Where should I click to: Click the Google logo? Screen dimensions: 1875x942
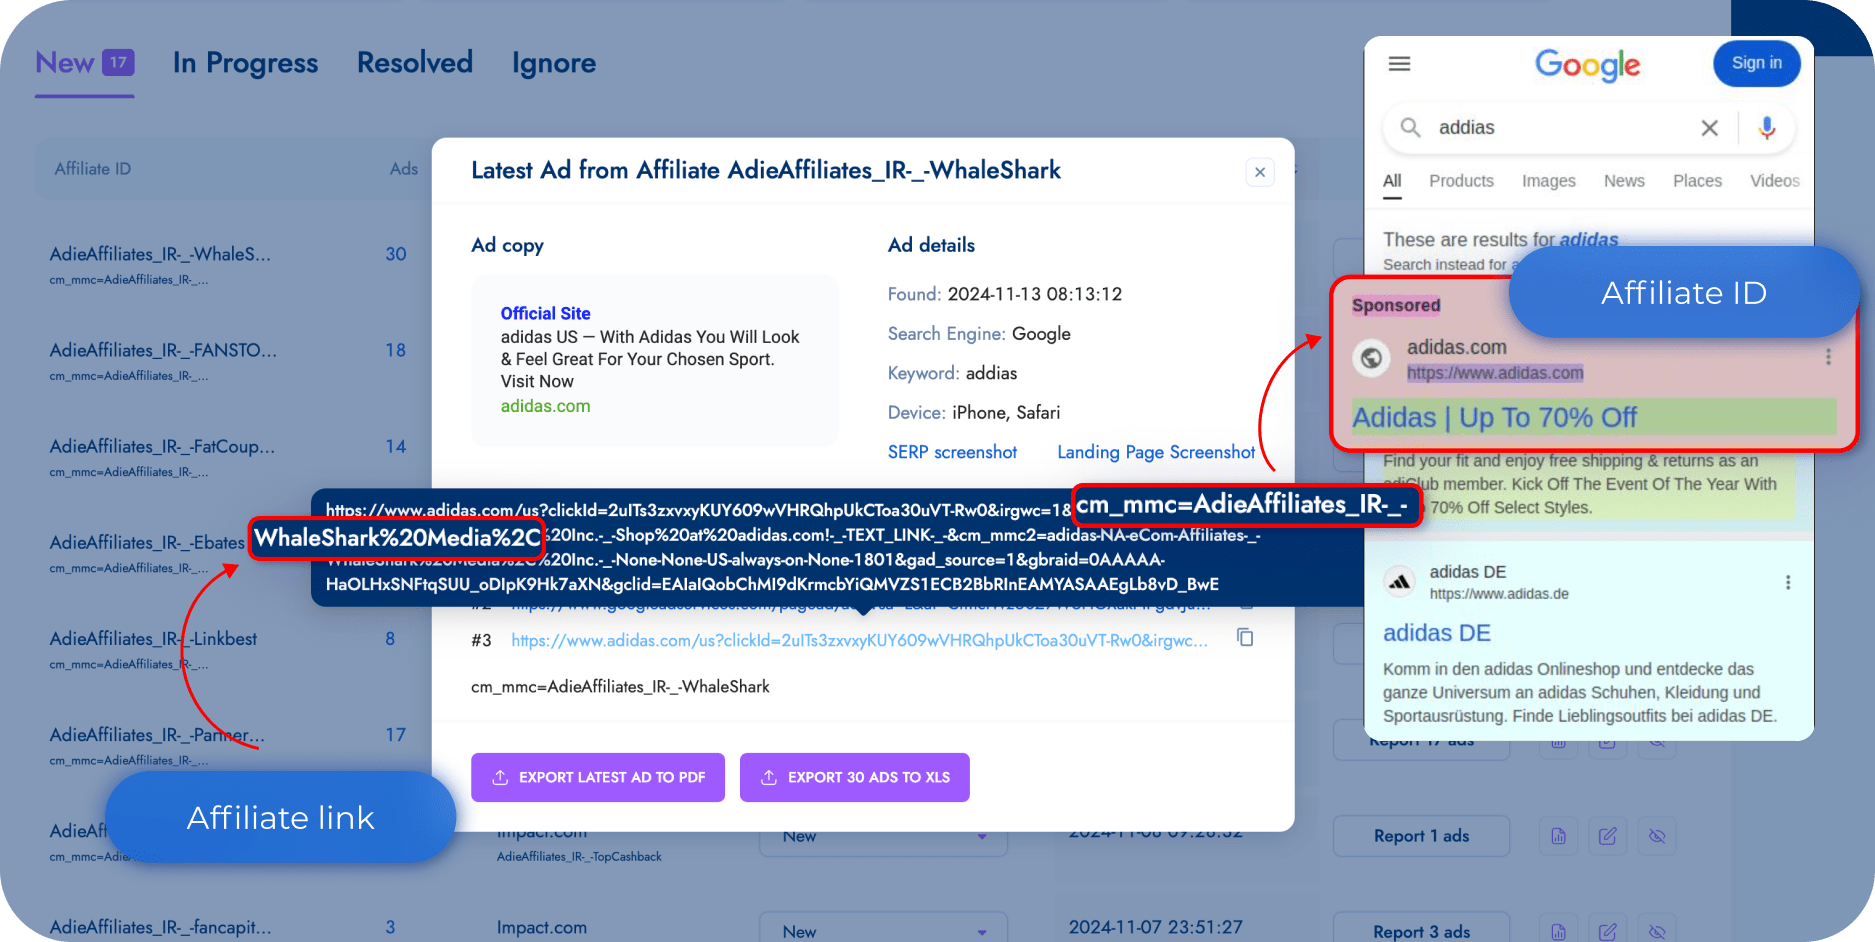coord(1587,65)
